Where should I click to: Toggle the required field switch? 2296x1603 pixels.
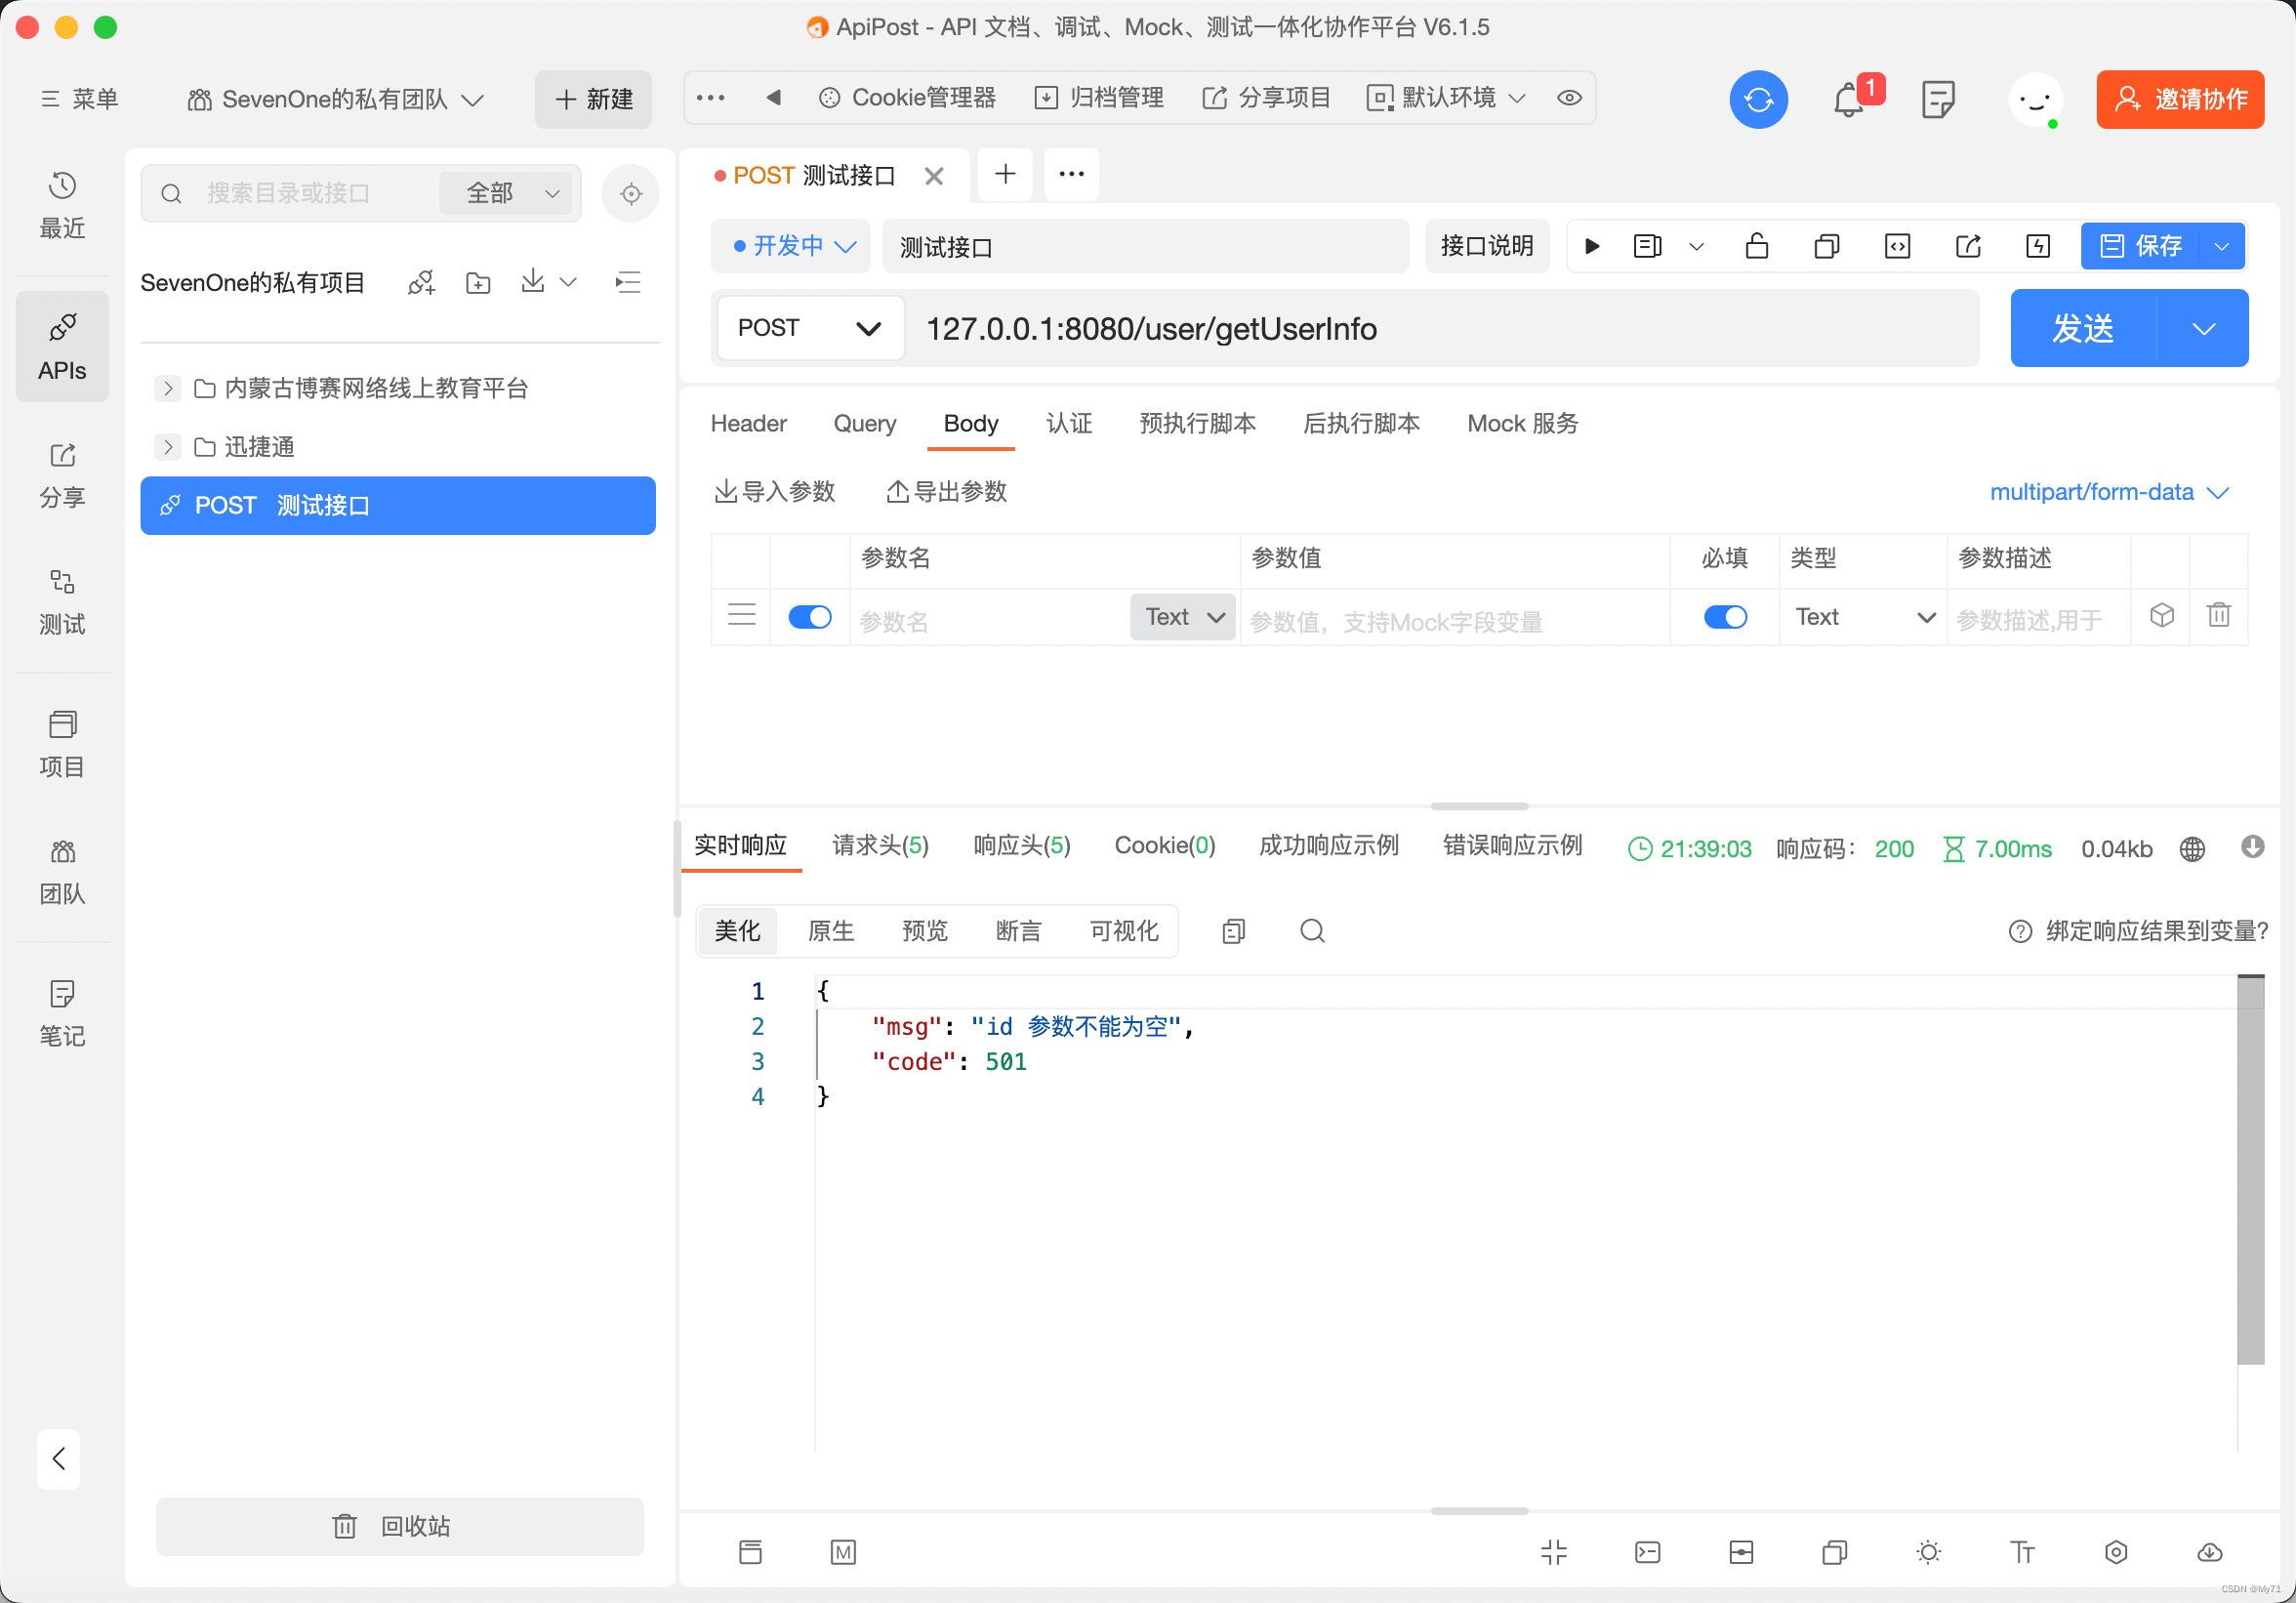click(x=1724, y=617)
